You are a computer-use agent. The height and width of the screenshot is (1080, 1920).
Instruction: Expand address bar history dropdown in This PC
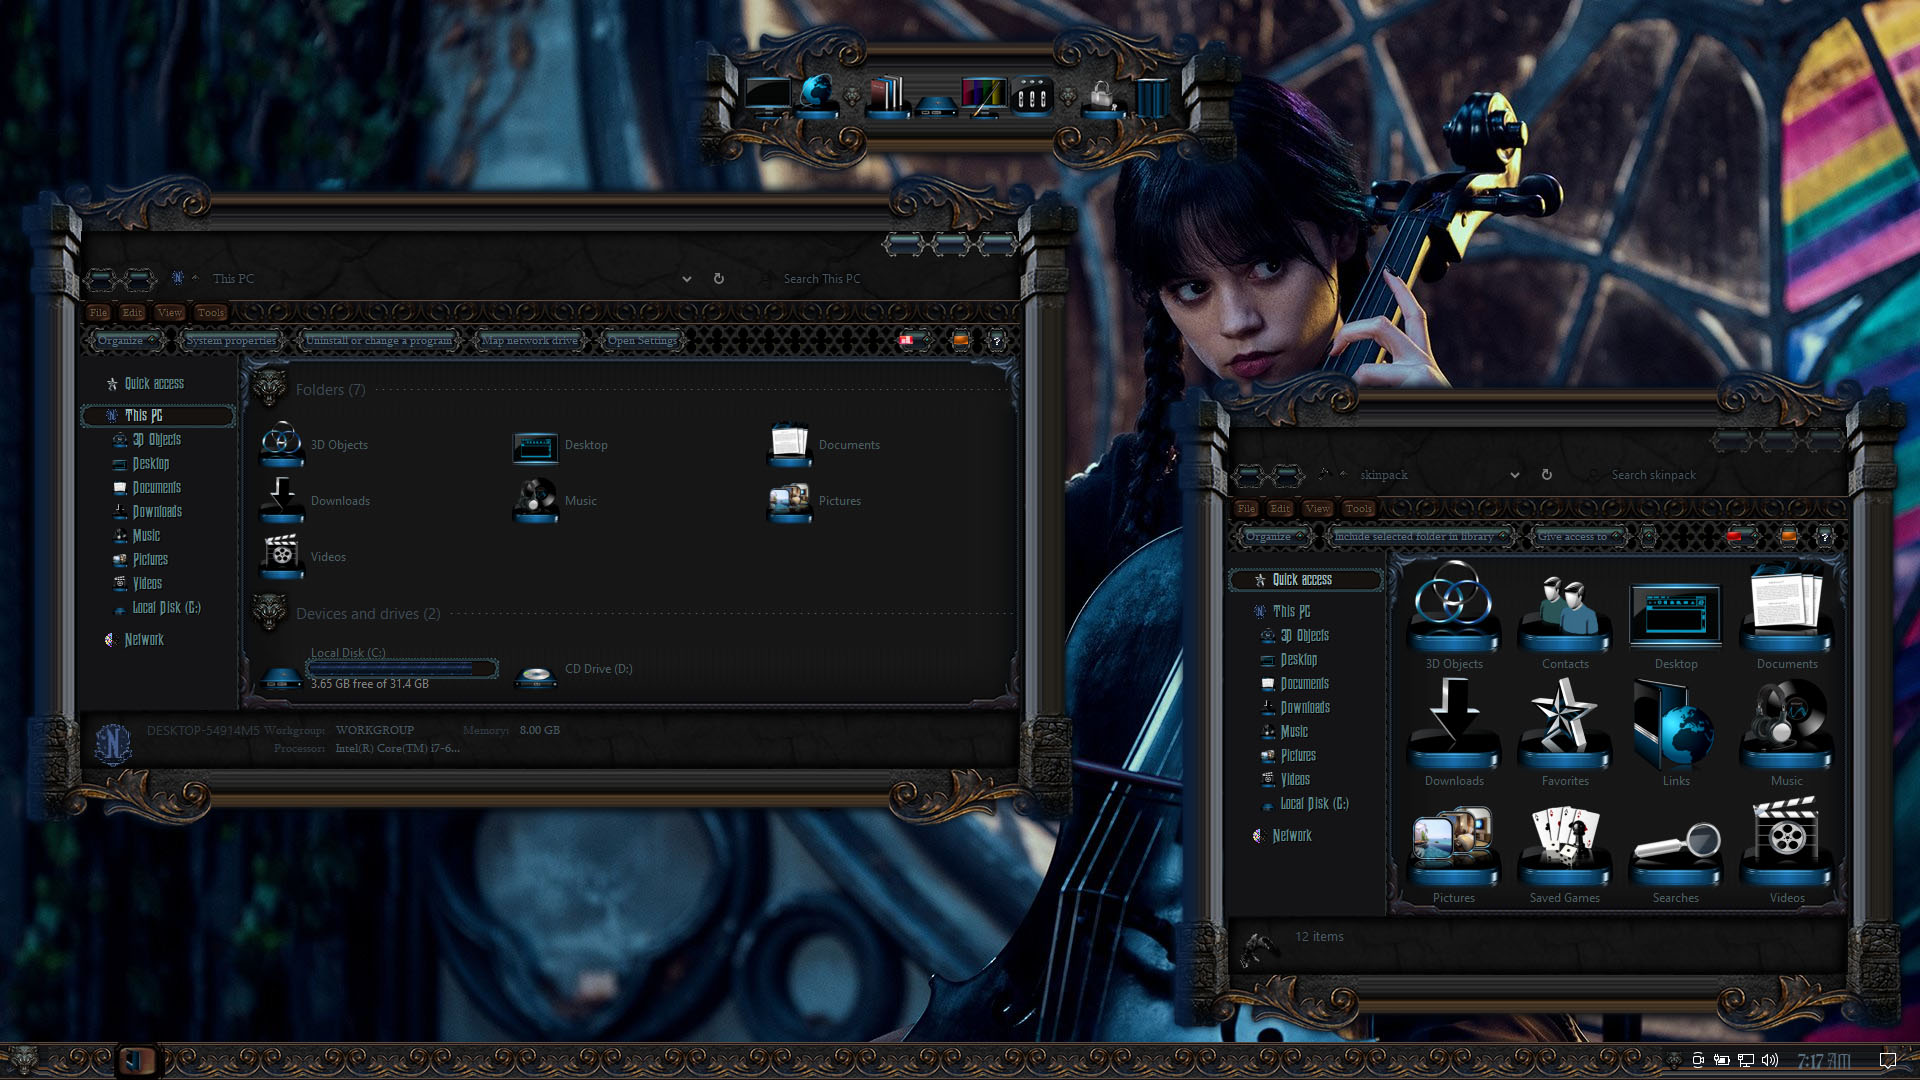coord(687,279)
